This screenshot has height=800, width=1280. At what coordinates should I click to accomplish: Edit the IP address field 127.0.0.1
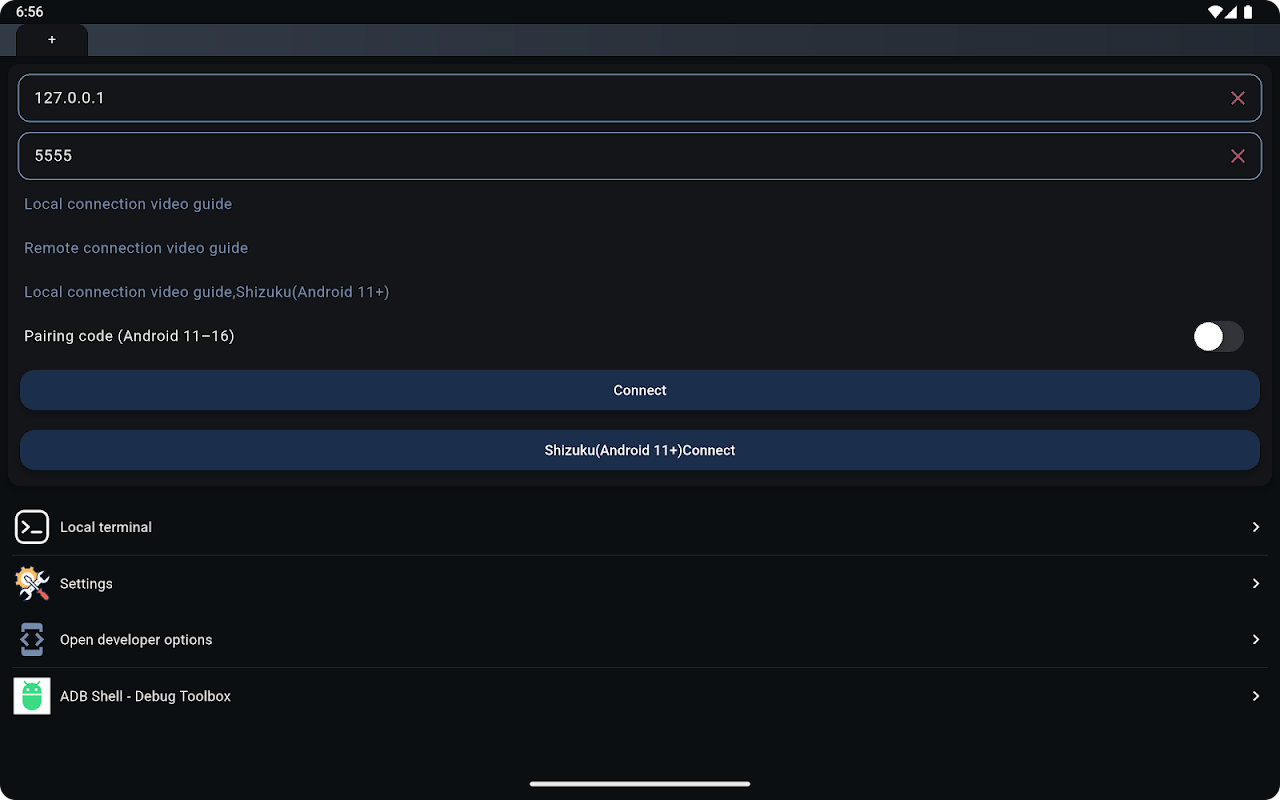640,98
